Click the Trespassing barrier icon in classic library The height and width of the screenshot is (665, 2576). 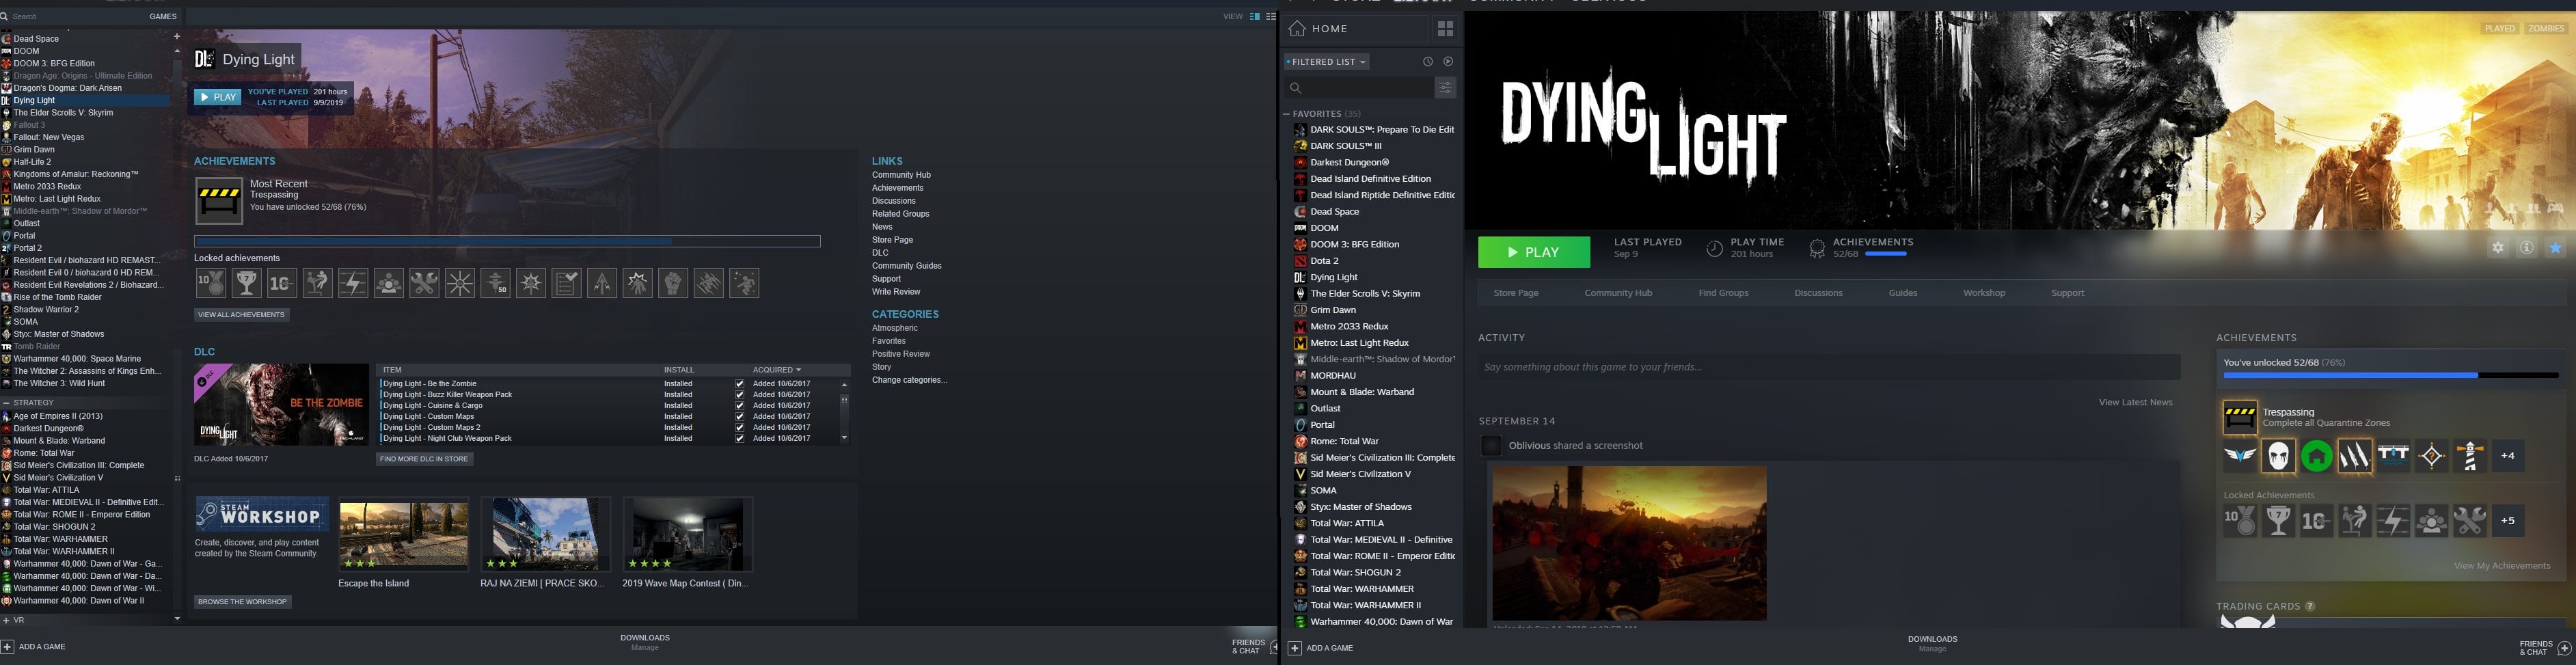click(219, 201)
